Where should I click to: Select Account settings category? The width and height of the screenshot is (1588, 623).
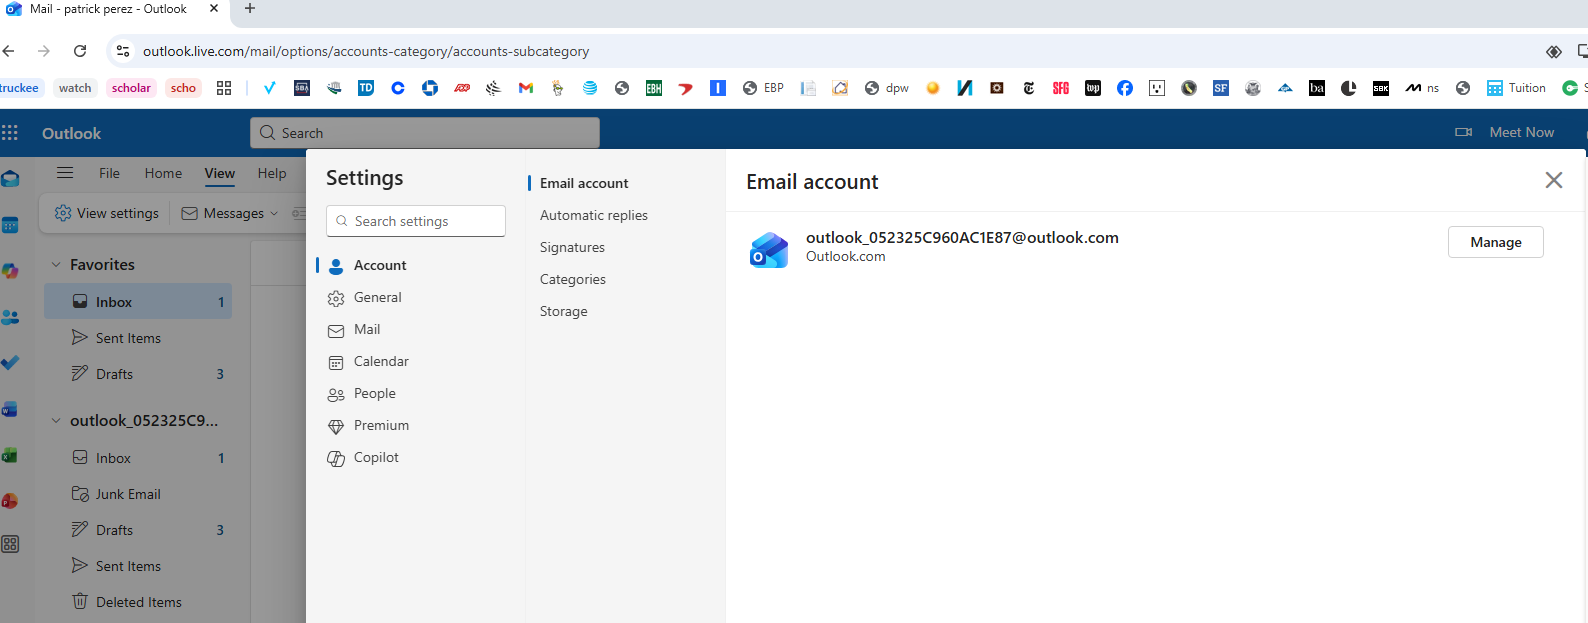pos(415,265)
